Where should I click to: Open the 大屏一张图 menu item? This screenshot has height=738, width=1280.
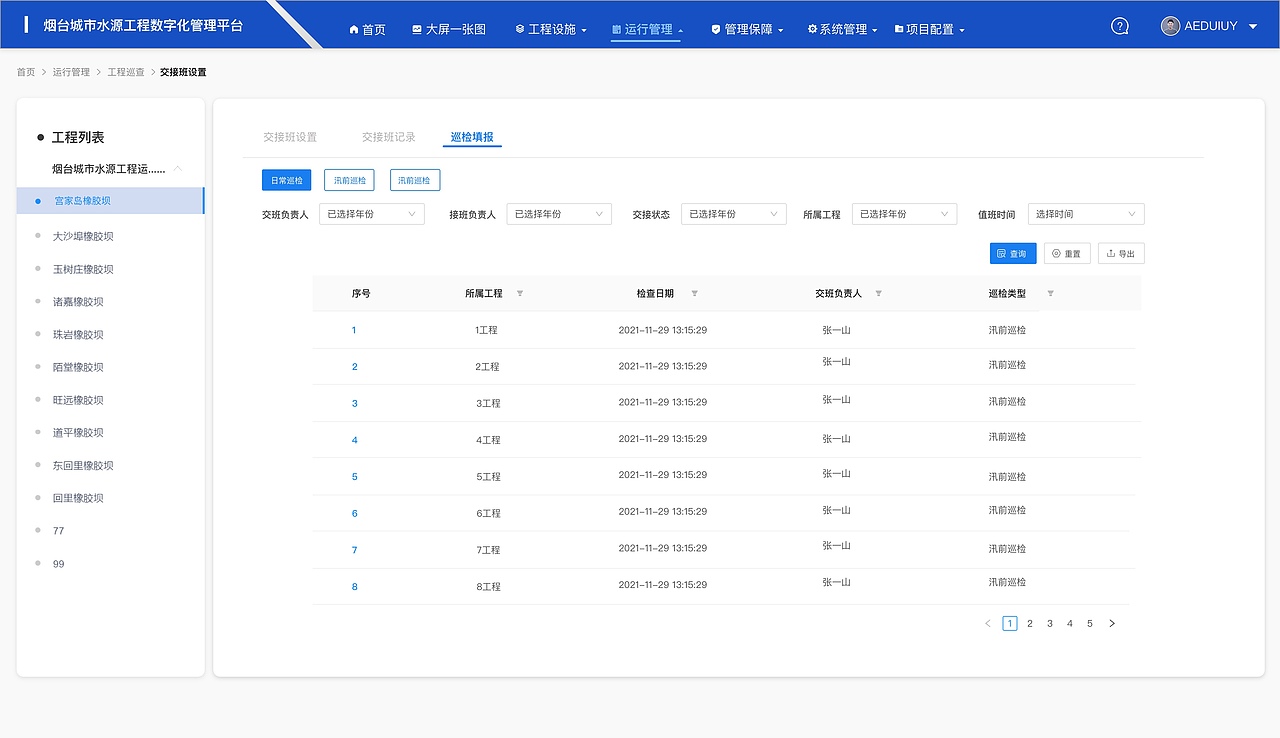pos(449,30)
